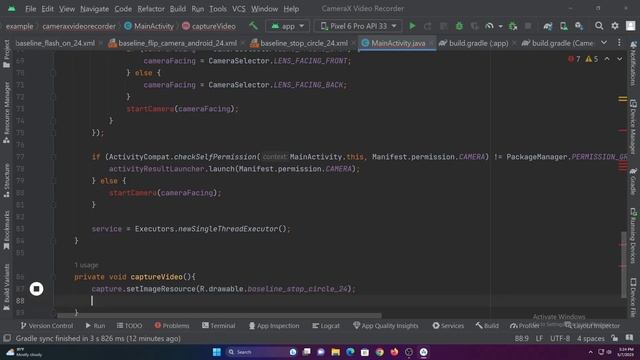The image size is (640, 360).
Task: Open the App Inspection tool window
Action: pos(274,326)
